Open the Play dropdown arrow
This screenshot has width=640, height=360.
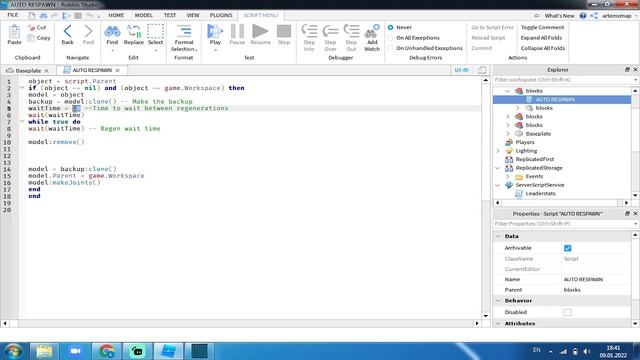(215, 50)
